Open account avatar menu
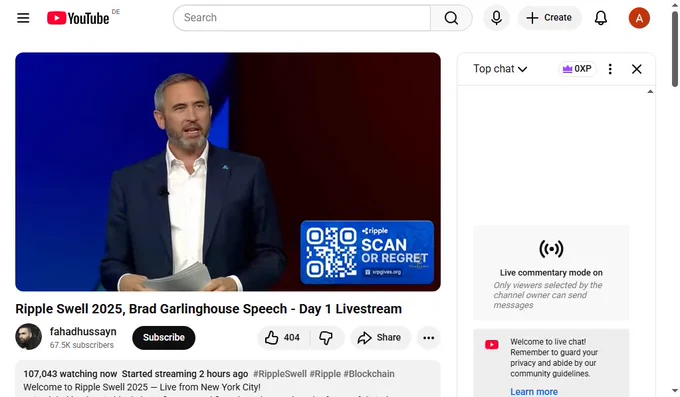The width and height of the screenshot is (680, 397). point(639,18)
